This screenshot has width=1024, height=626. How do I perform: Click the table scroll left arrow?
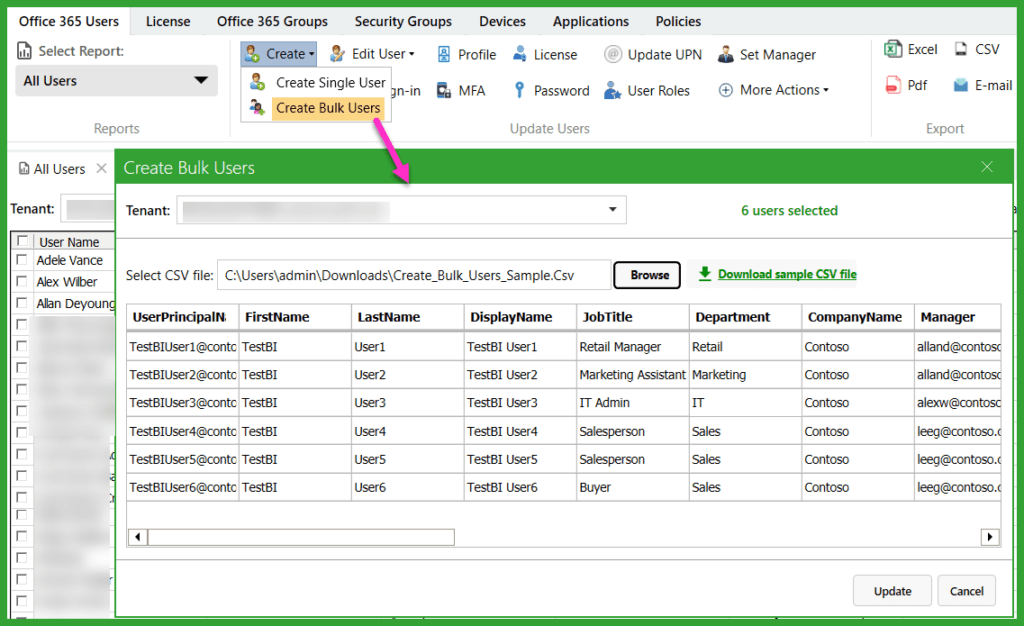(138, 537)
